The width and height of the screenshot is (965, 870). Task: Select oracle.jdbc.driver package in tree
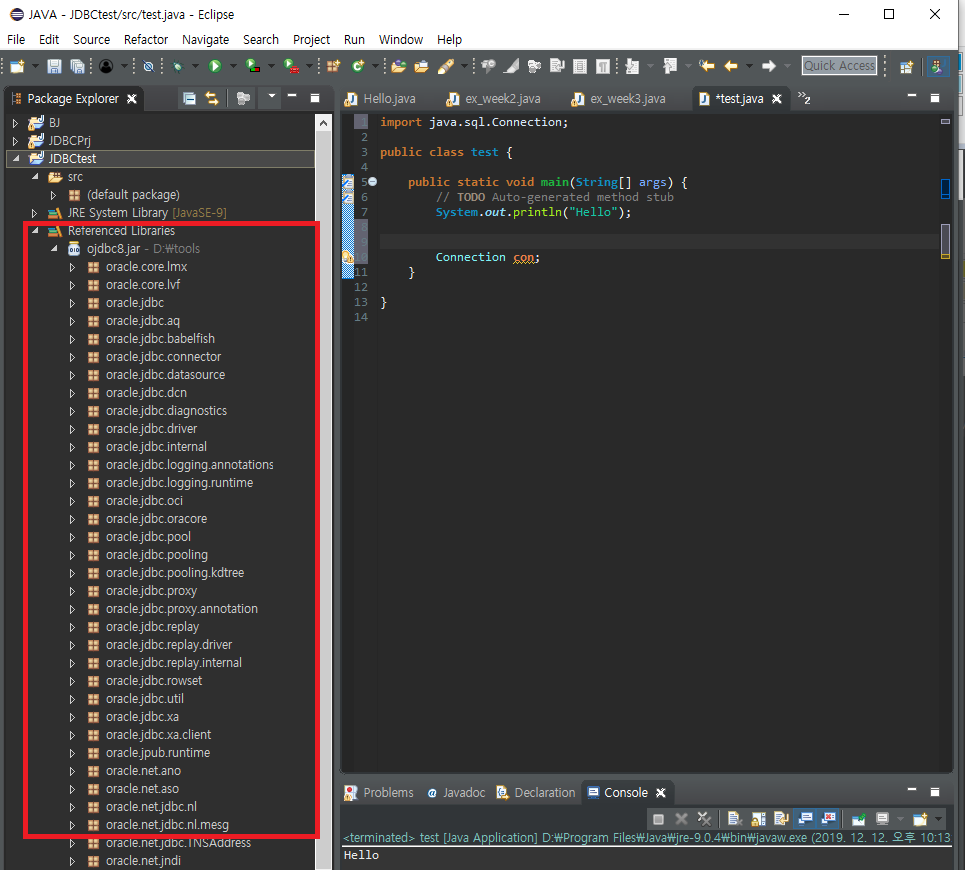pyautogui.click(x=151, y=429)
